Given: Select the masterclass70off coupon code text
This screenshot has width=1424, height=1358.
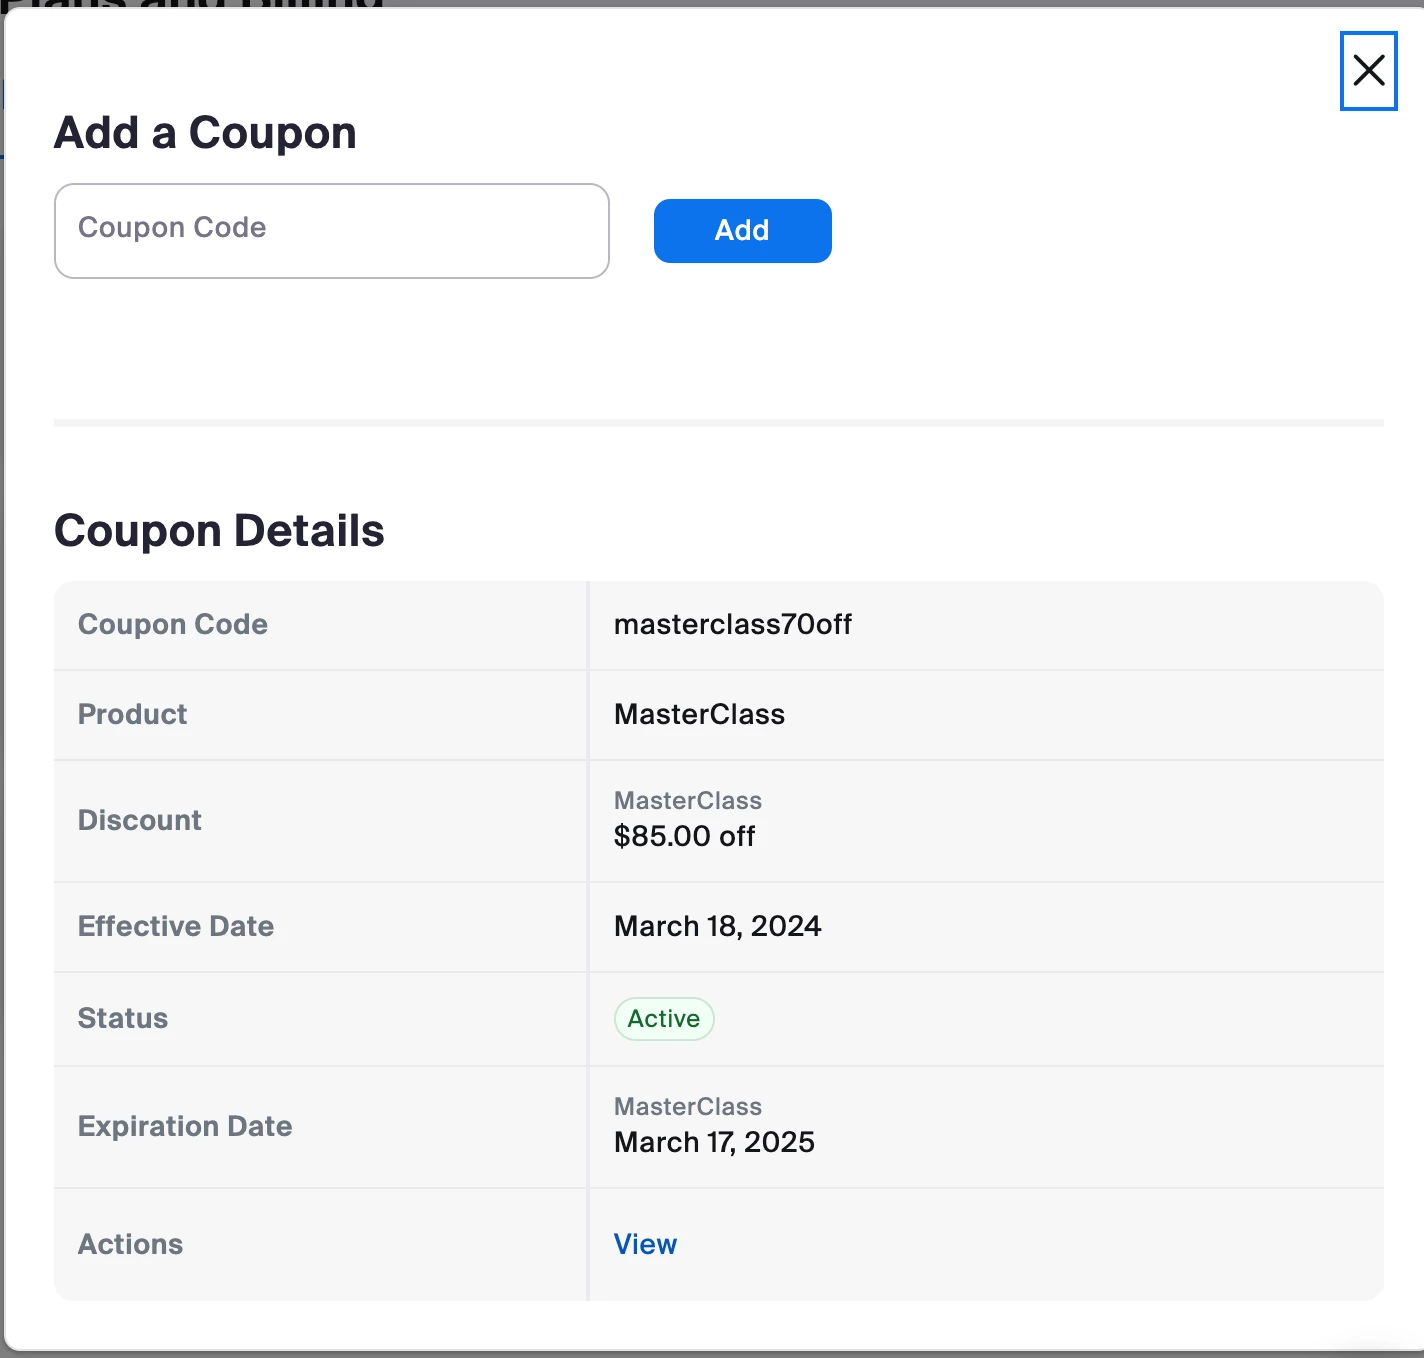Looking at the screenshot, I should [x=732, y=625].
